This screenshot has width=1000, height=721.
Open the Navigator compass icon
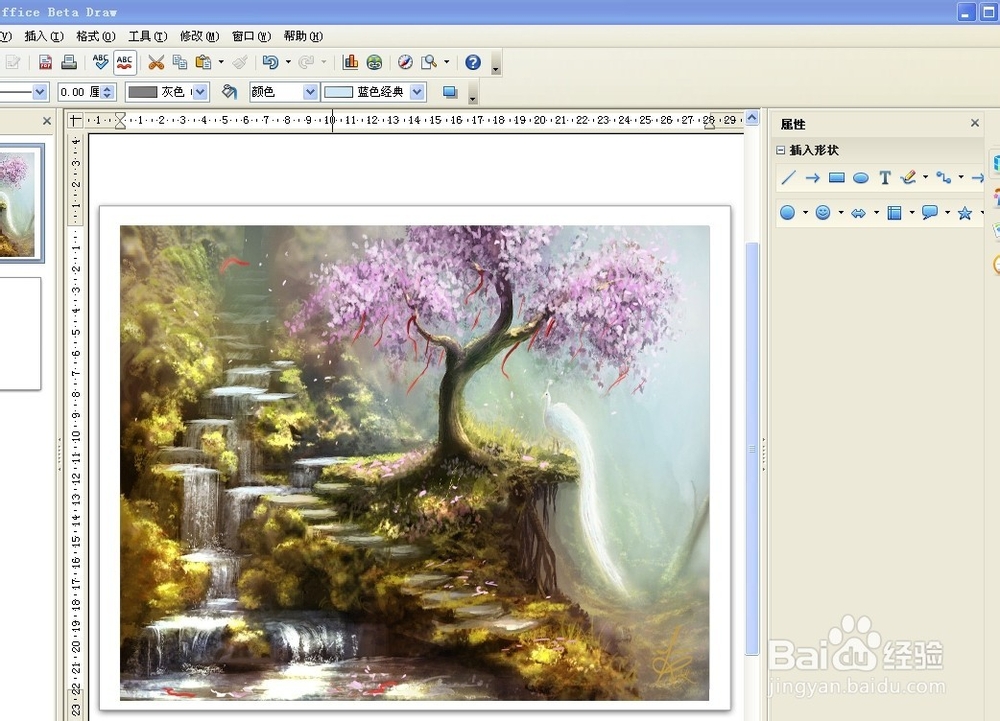[406, 62]
